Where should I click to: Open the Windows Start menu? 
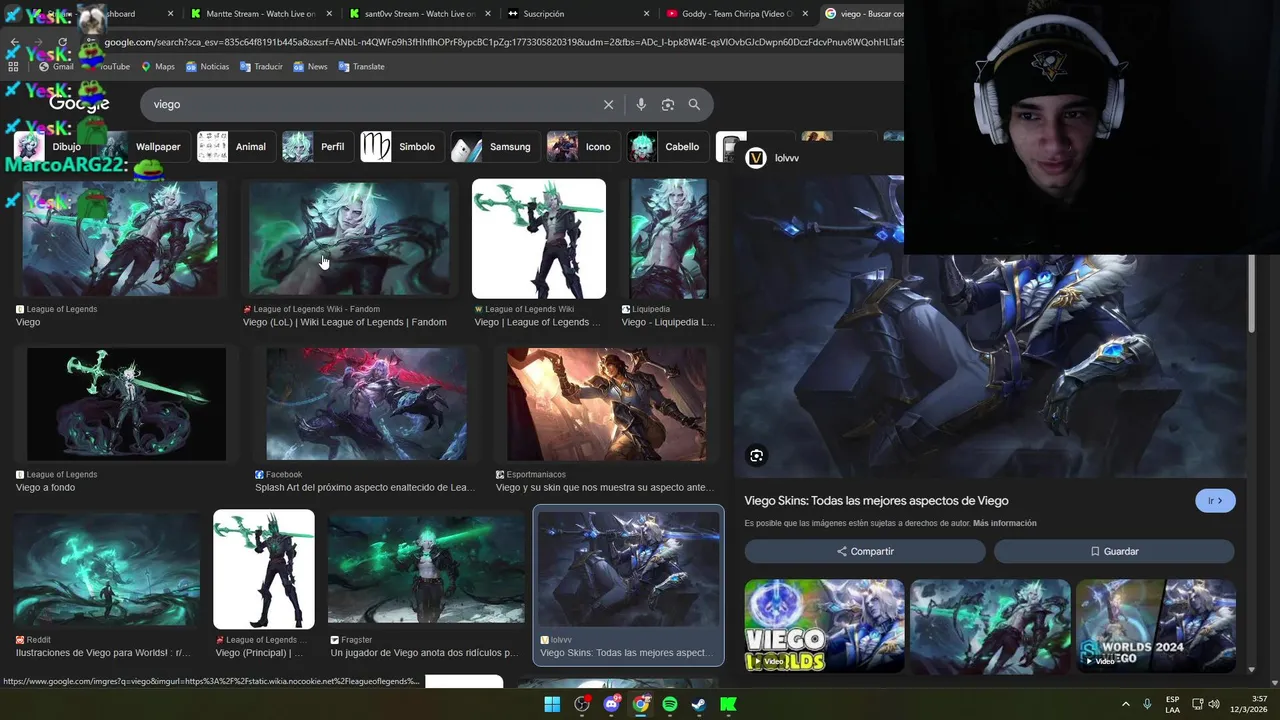pyautogui.click(x=552, y=704)
